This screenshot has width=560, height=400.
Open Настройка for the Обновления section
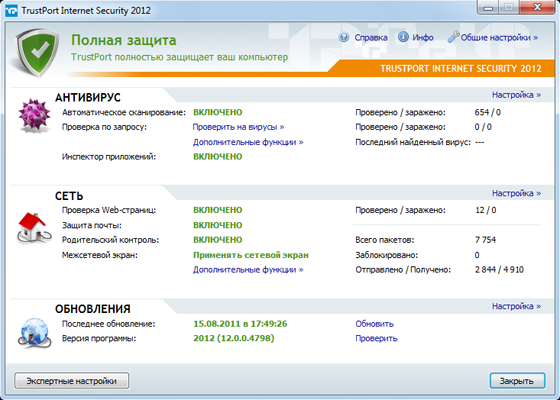516,306
